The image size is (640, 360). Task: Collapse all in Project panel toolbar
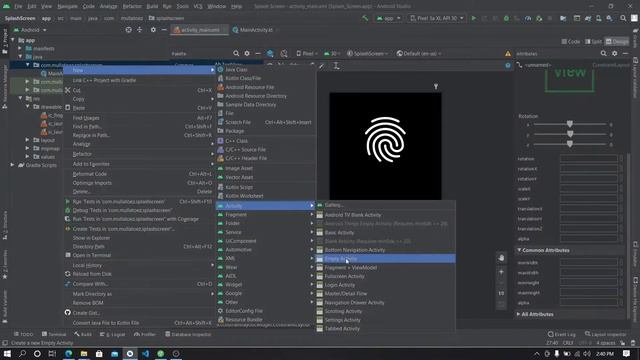click(140, 30)
